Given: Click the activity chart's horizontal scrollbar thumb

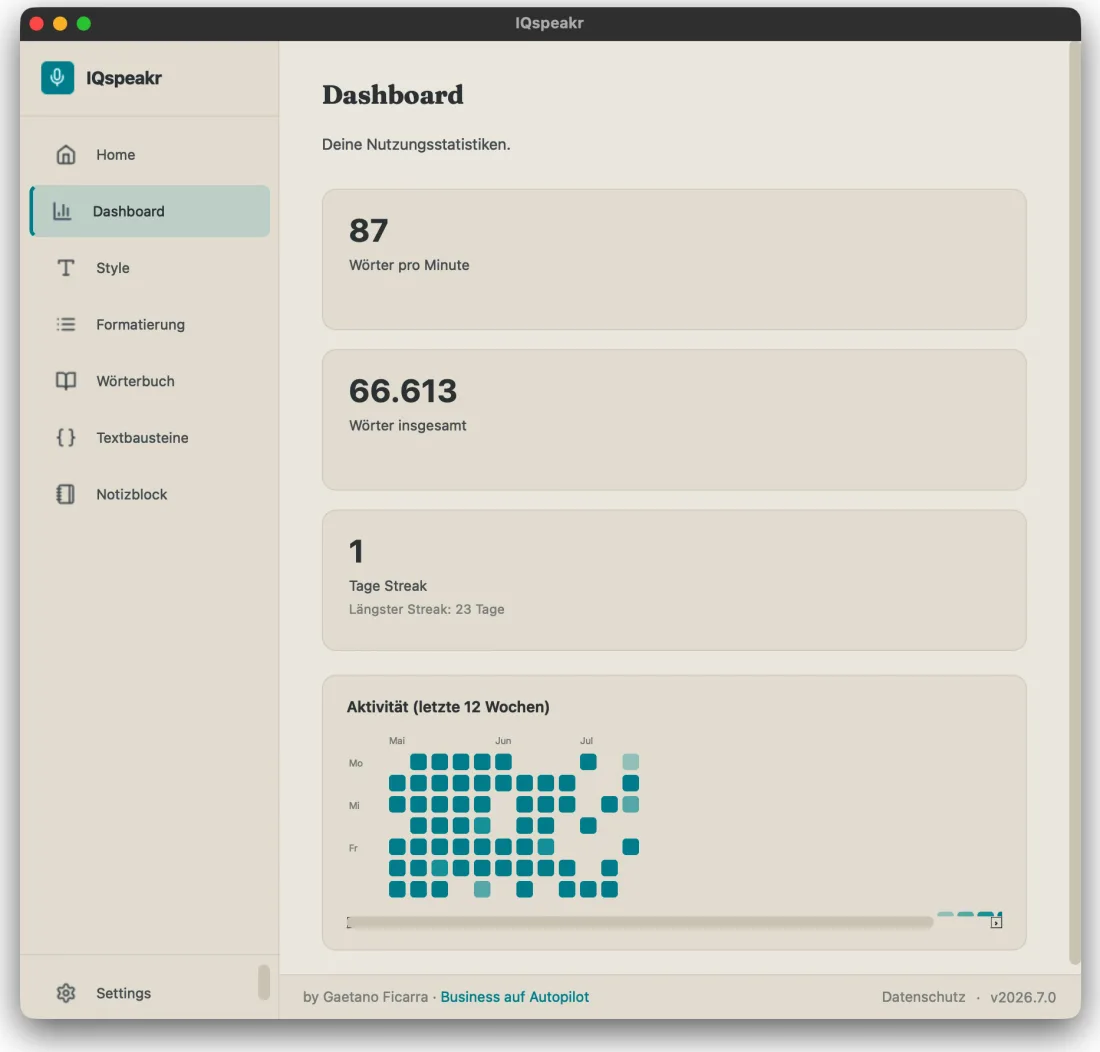Looking at the screenshot, I should (x=641, y=922).
